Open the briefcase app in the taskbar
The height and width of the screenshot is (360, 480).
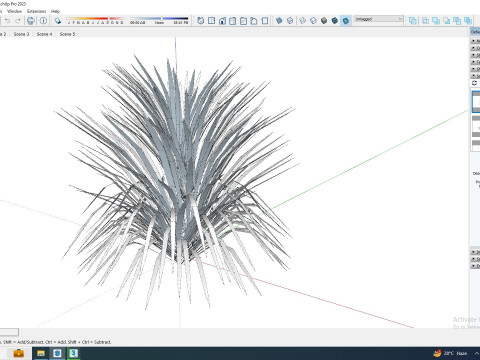[x=18, y=353]
